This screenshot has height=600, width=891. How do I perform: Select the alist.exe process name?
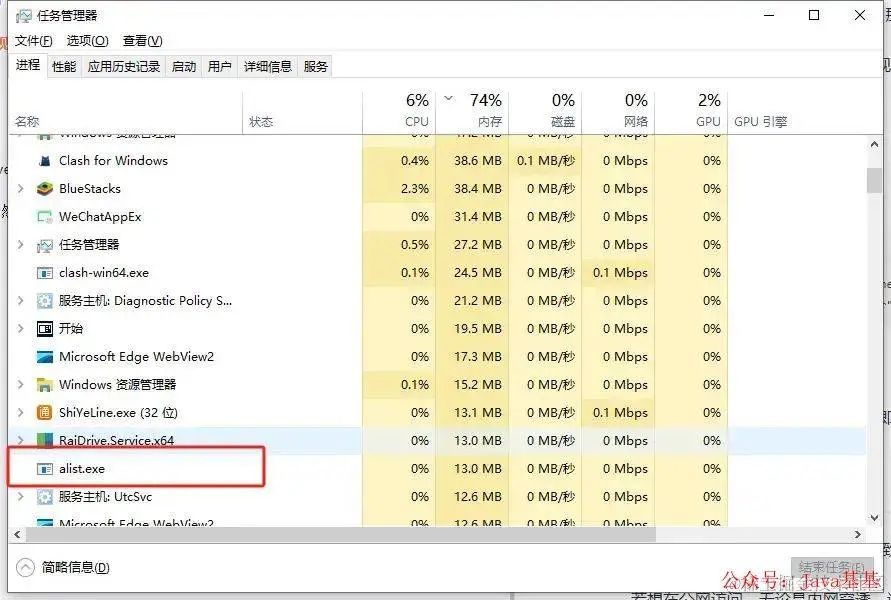[x=82, y=469]
